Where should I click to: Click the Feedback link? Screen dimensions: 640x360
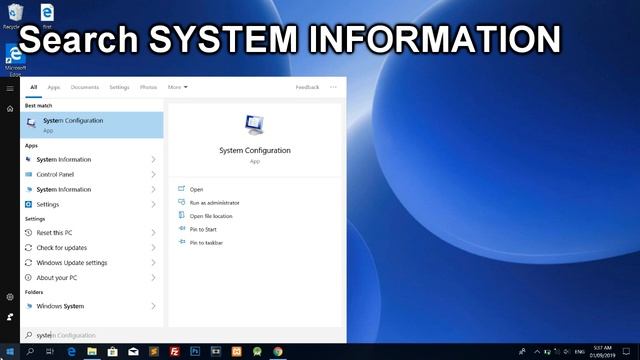tap(307, 87)
